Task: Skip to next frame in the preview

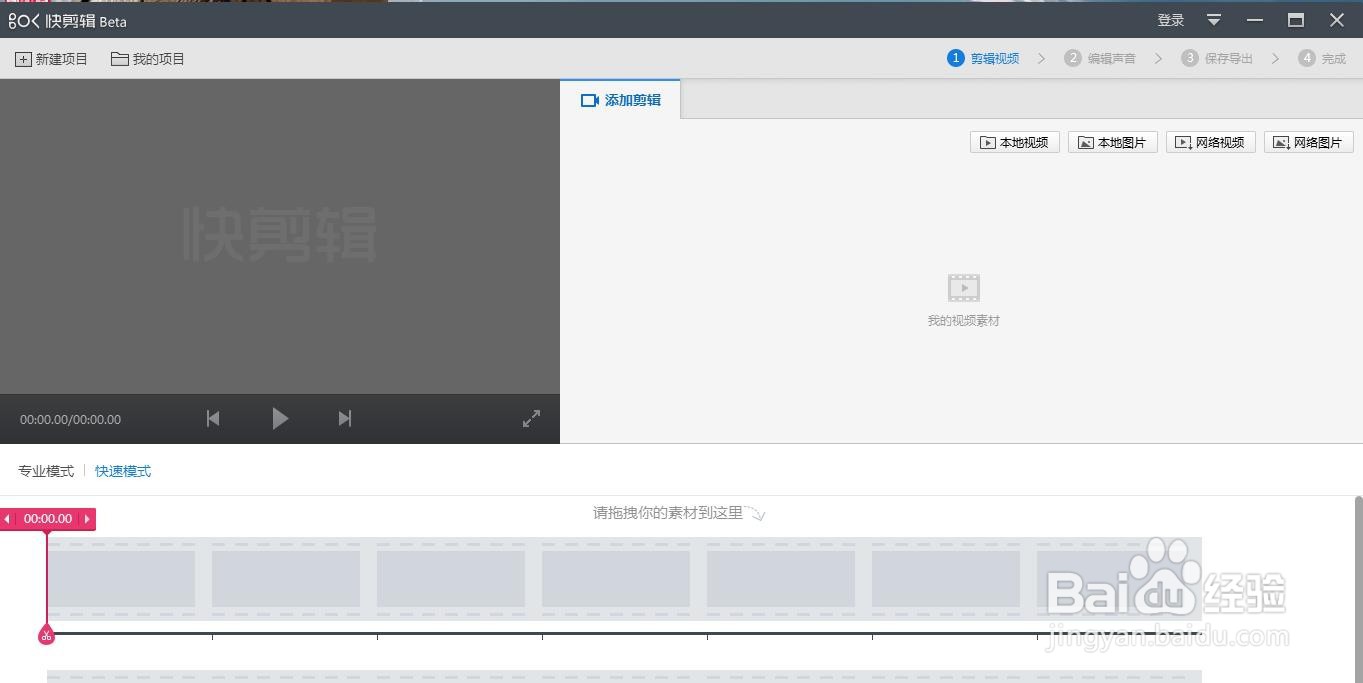Action: 345,418
